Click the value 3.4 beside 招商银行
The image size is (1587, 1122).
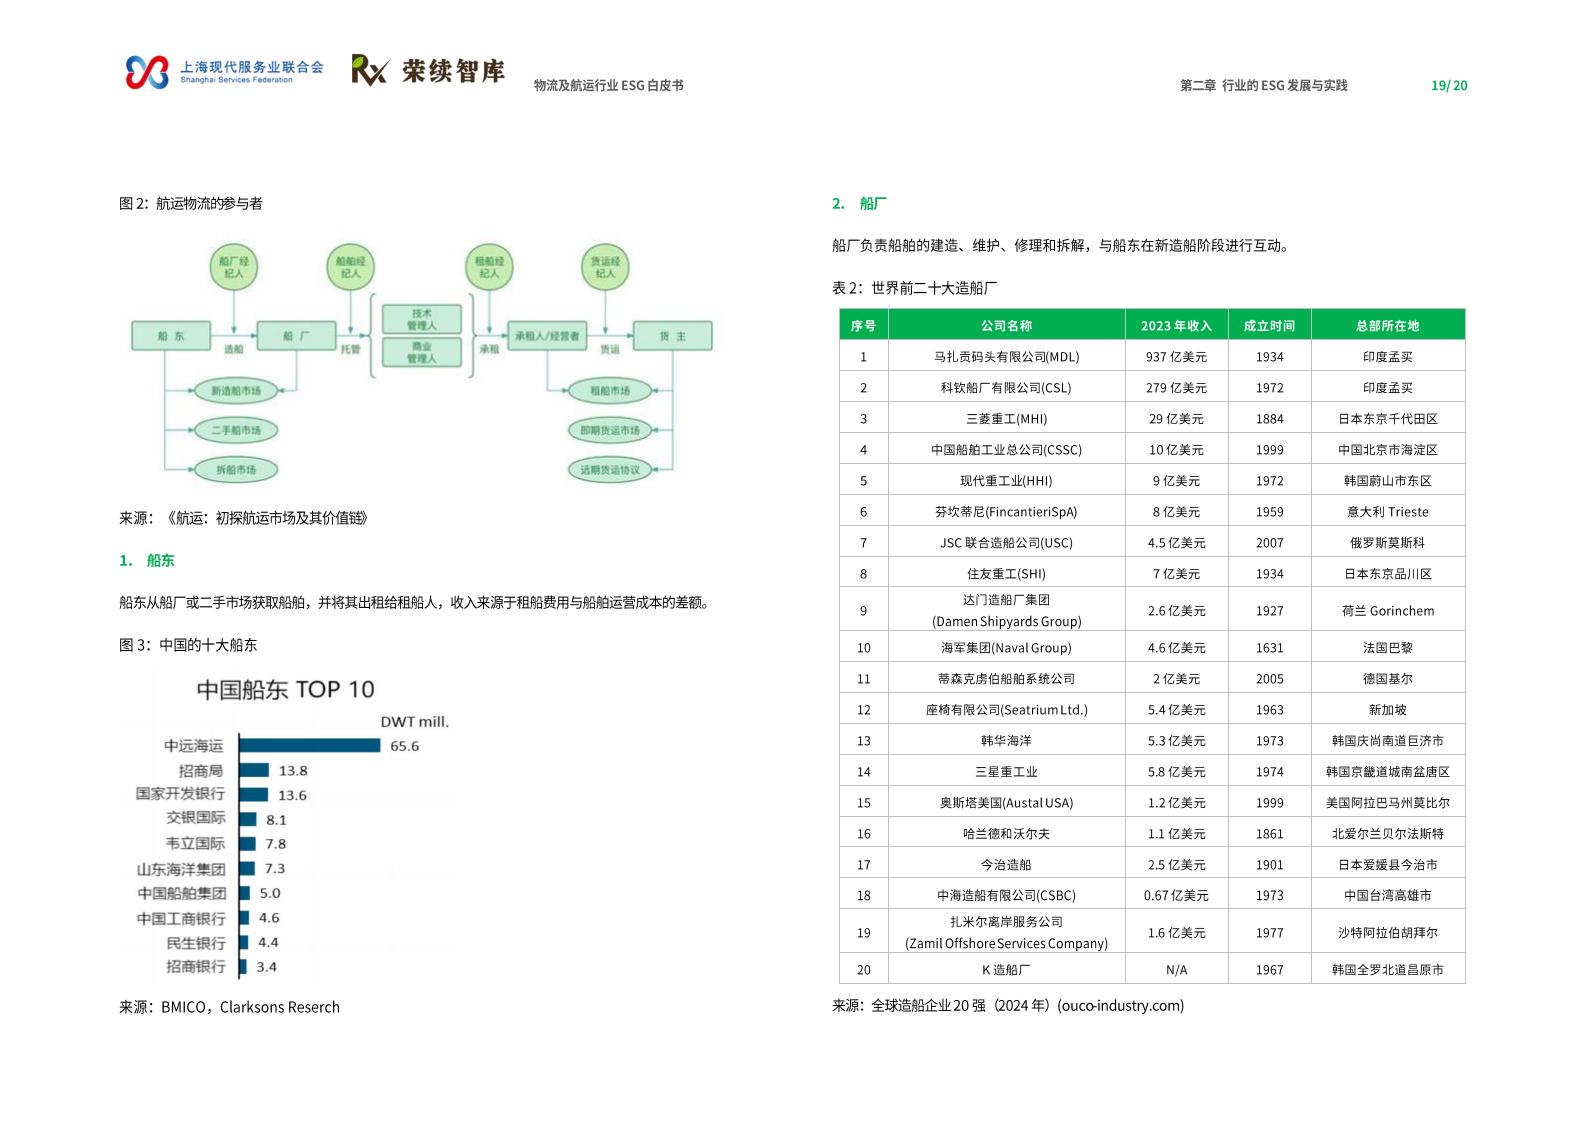point(267,967)
